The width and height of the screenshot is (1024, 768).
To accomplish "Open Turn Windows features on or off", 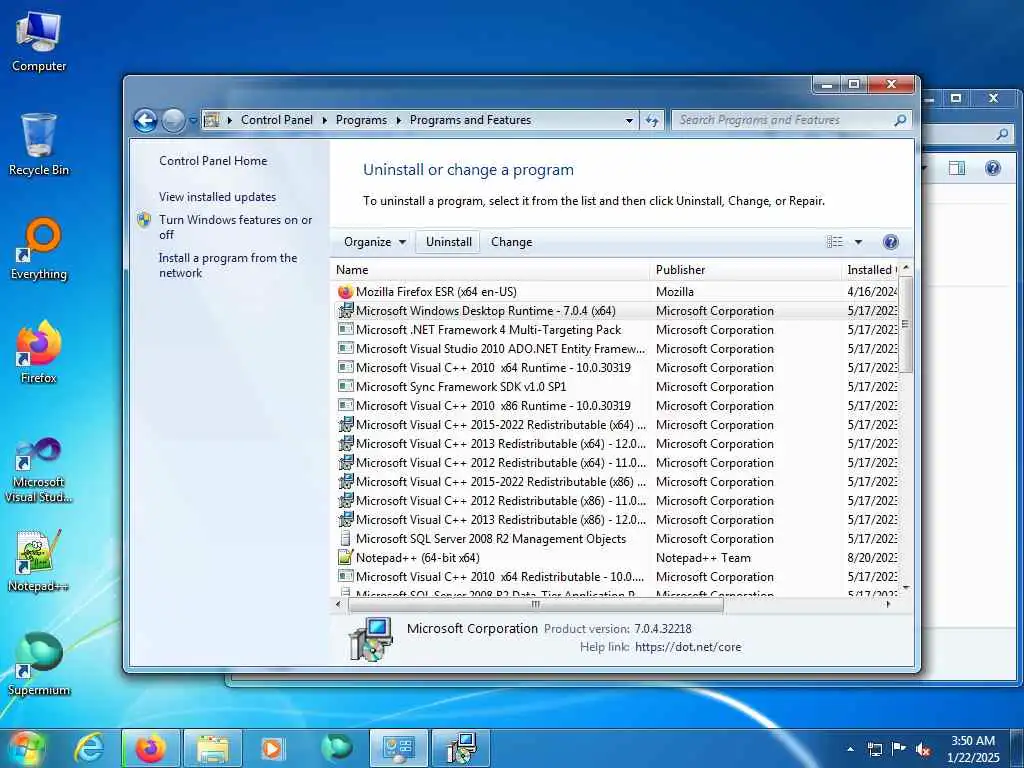I will pos(235,227).
